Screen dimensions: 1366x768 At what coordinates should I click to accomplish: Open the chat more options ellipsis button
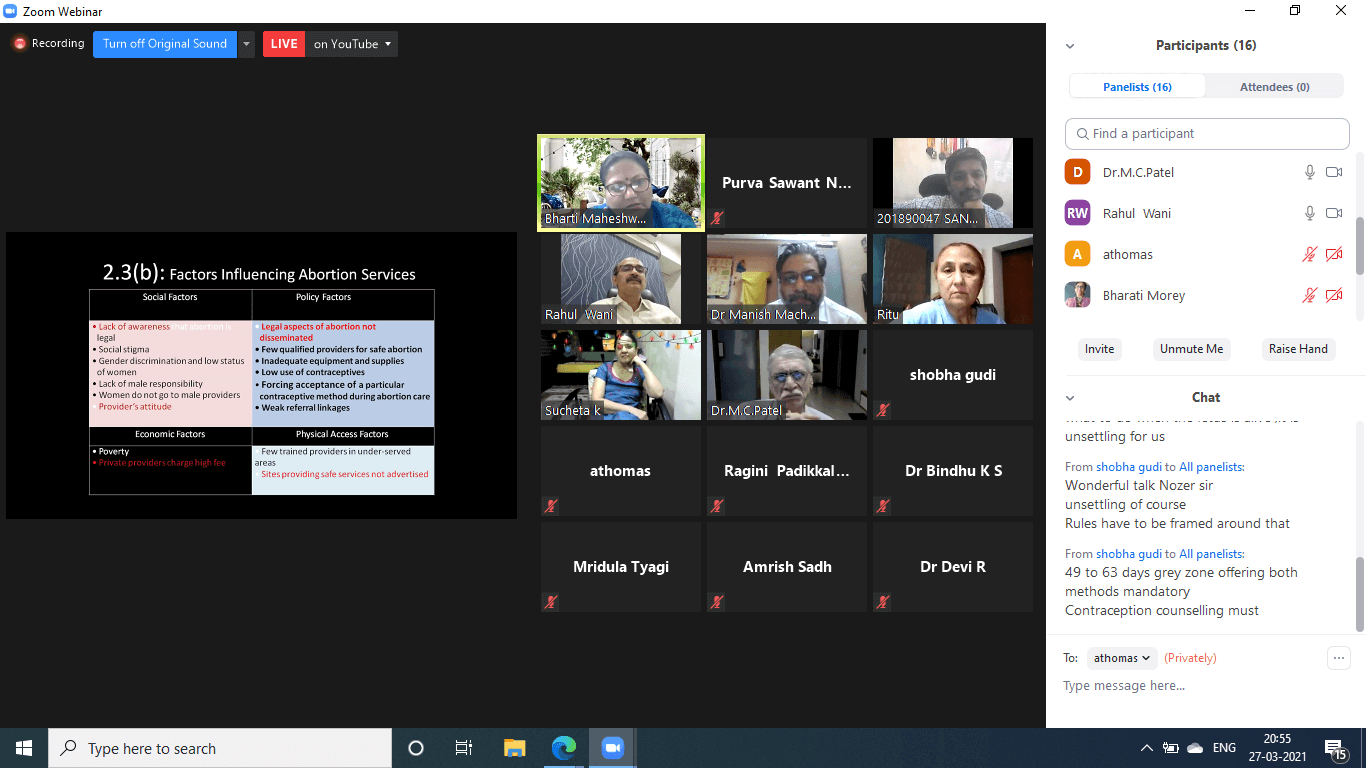coord(1338,658)
